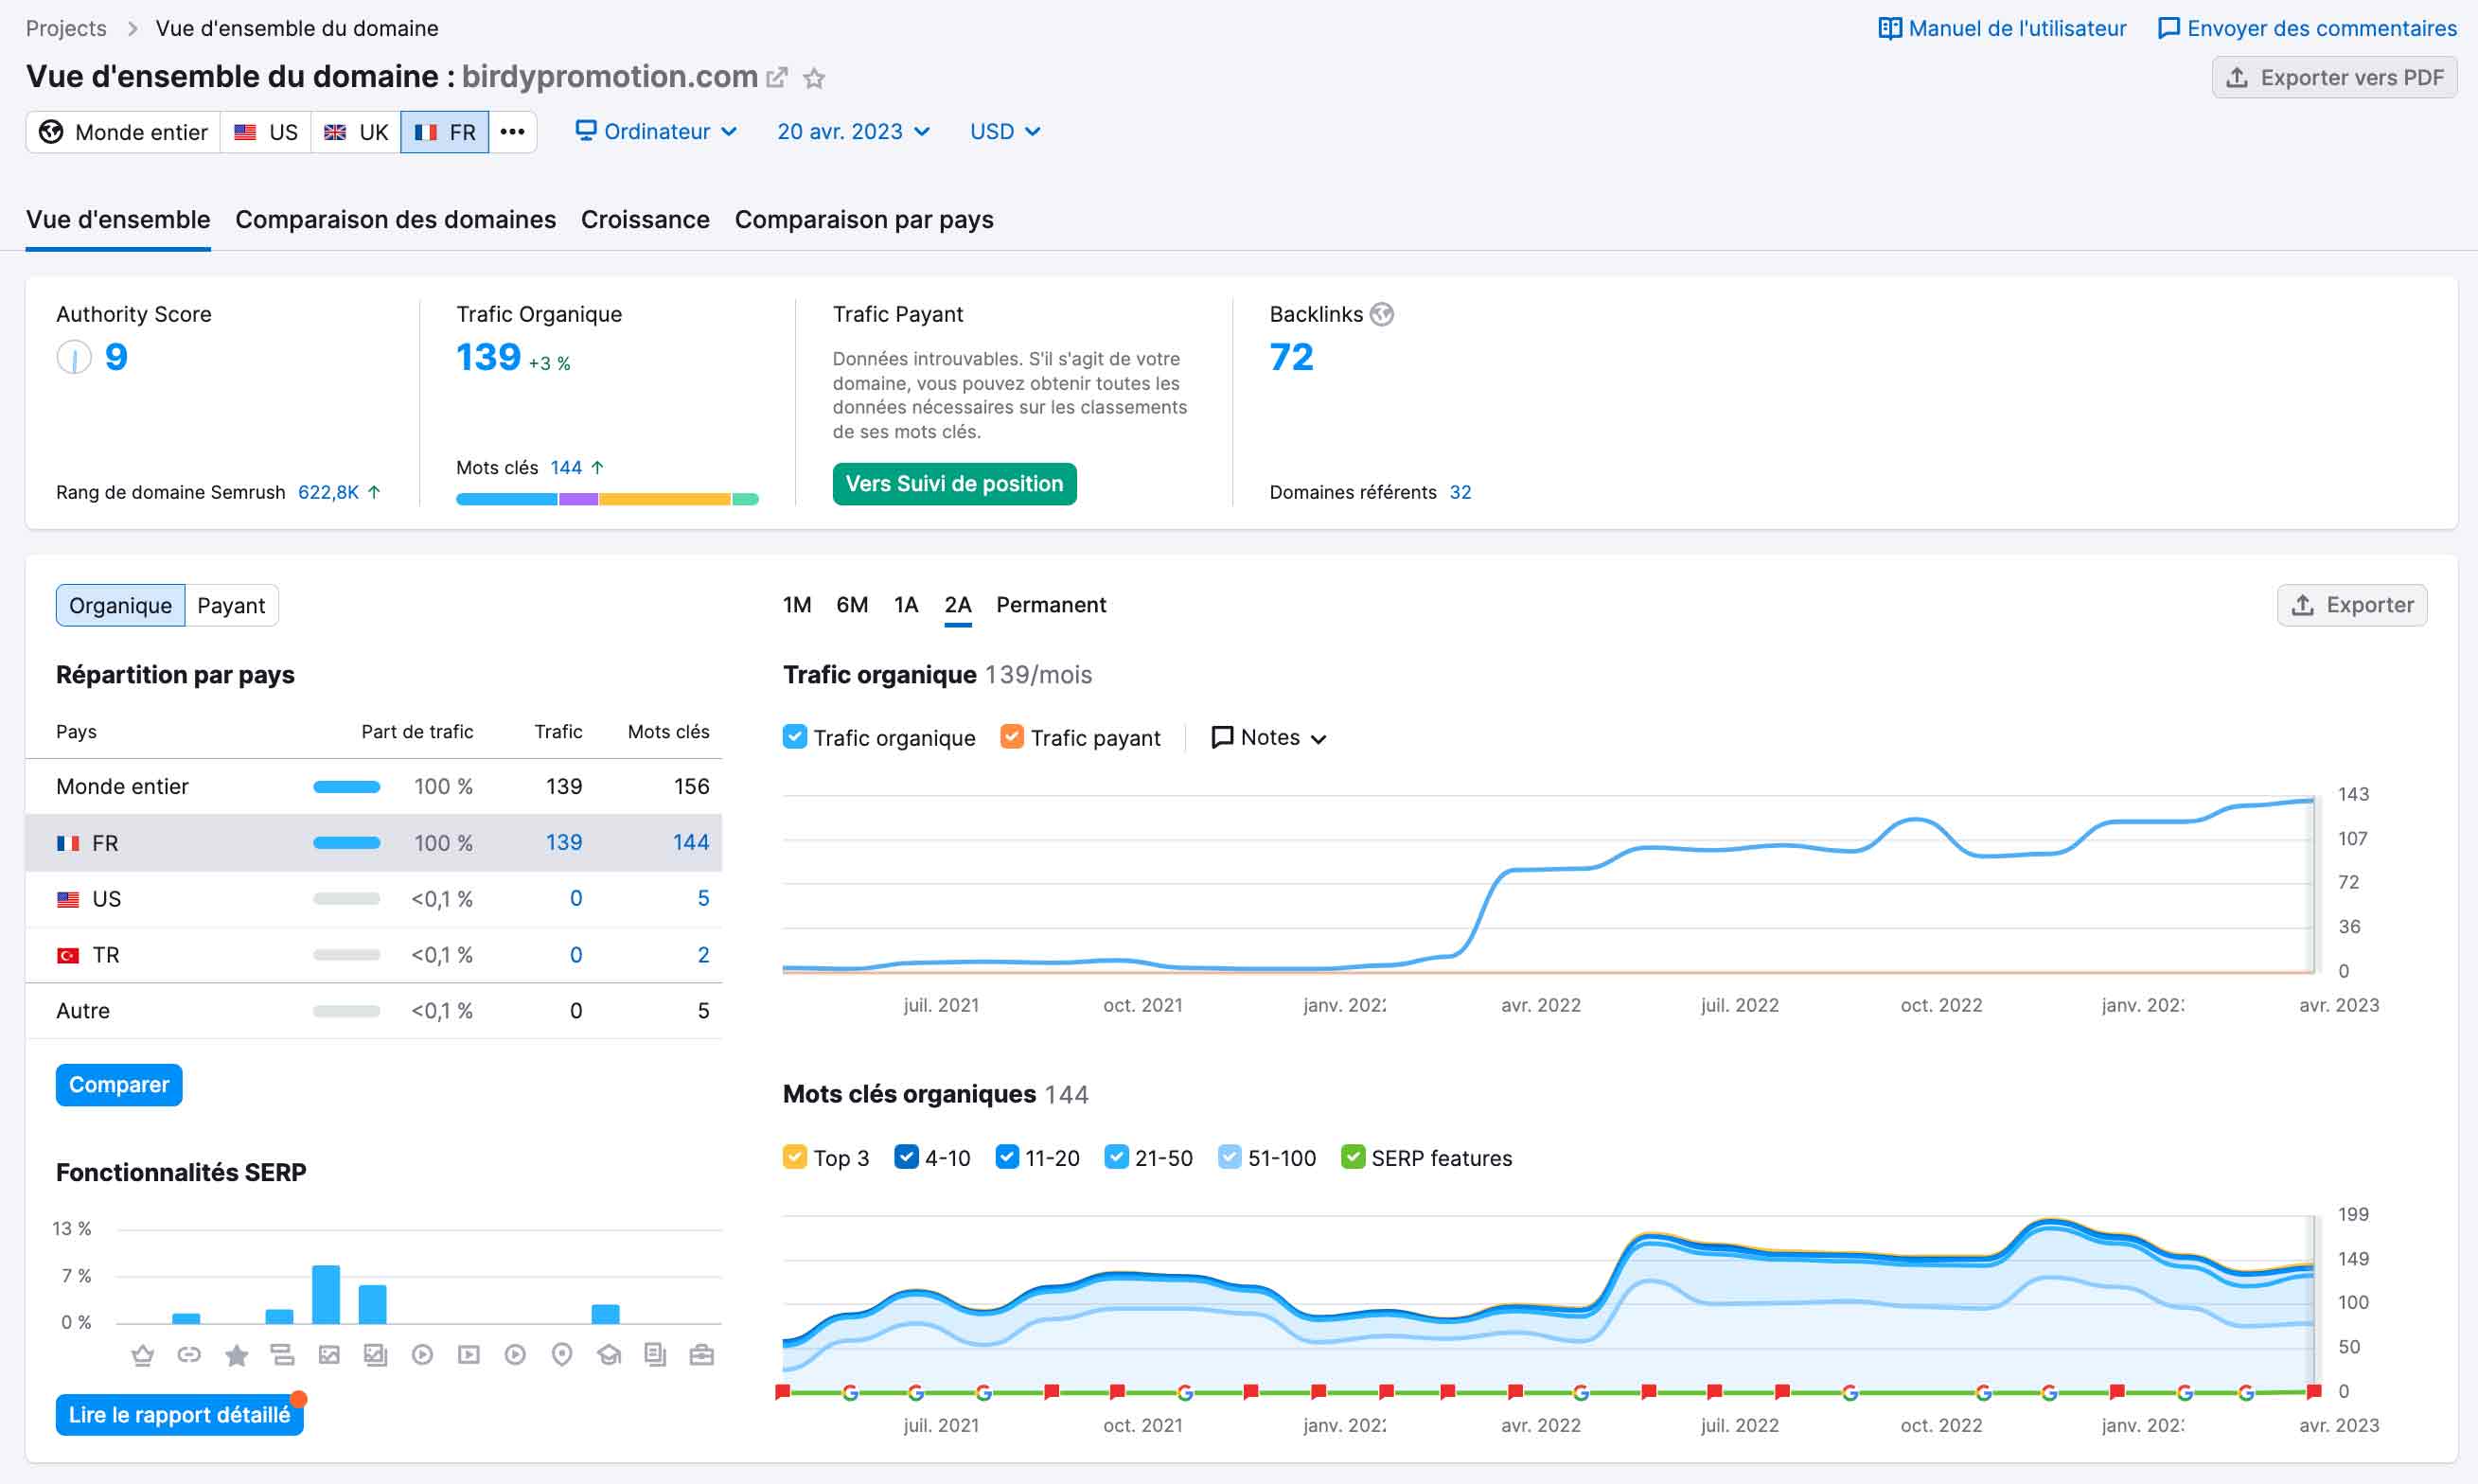Click the yellow segment of keywords bar

tap(664, 499)
